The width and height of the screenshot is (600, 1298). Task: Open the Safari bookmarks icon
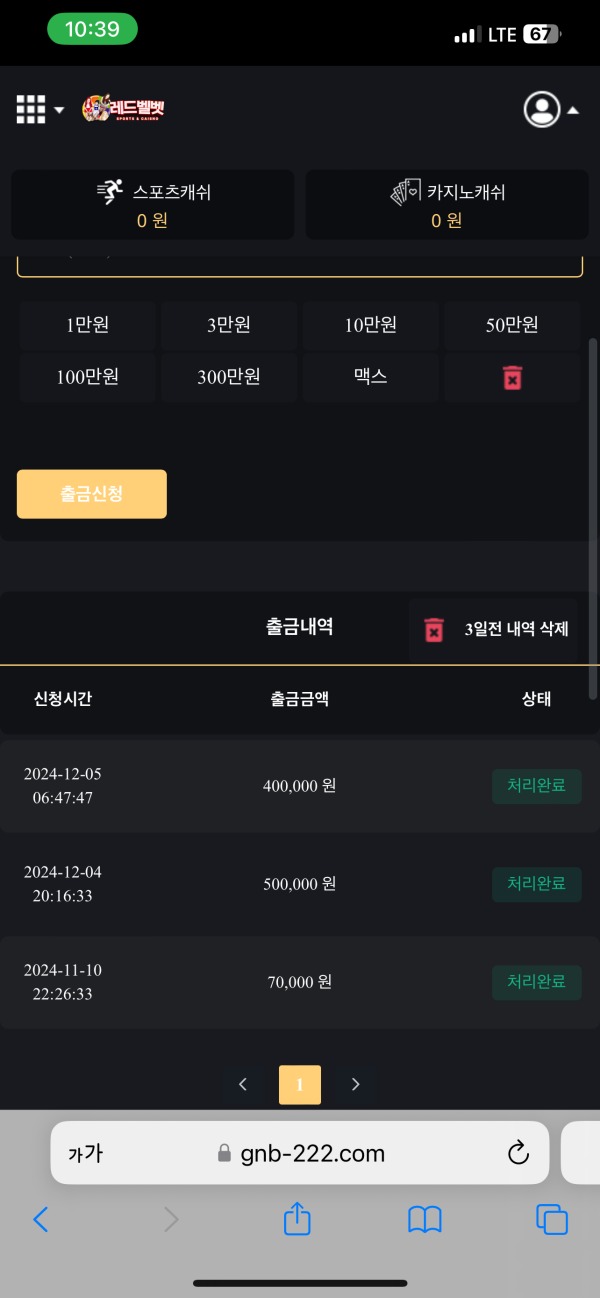[x=424, y=1219]
